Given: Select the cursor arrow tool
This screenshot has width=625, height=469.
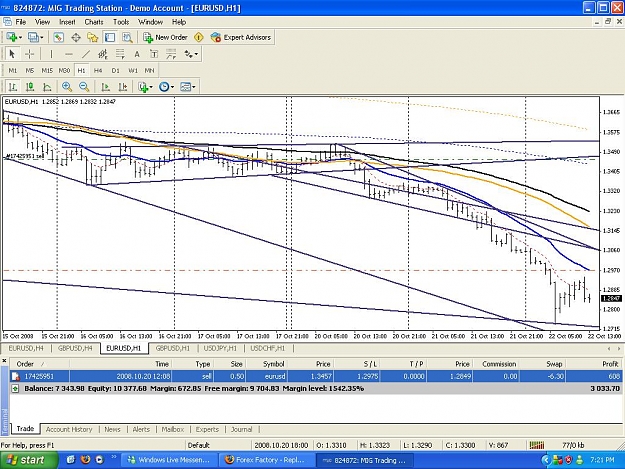Looking at the screenshot, I should (12, 54).
